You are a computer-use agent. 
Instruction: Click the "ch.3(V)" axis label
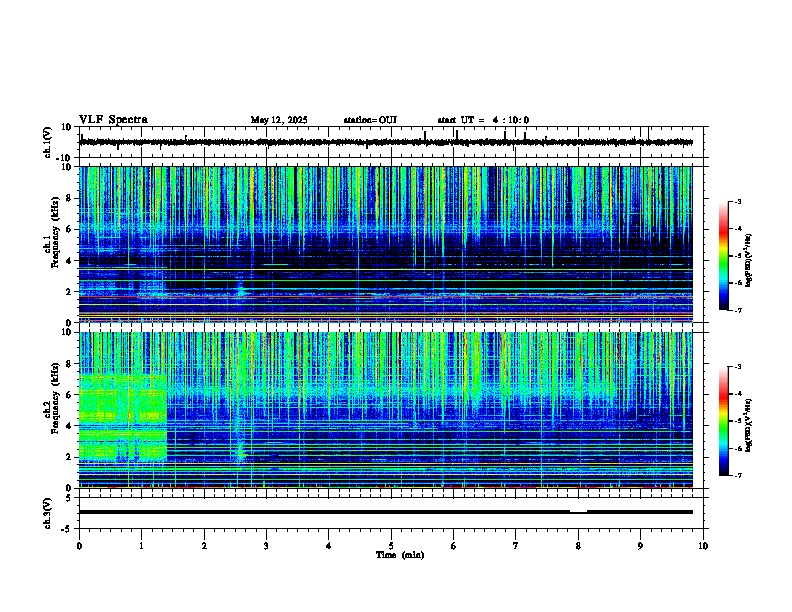pyautogui.click(x=48, y=513)
